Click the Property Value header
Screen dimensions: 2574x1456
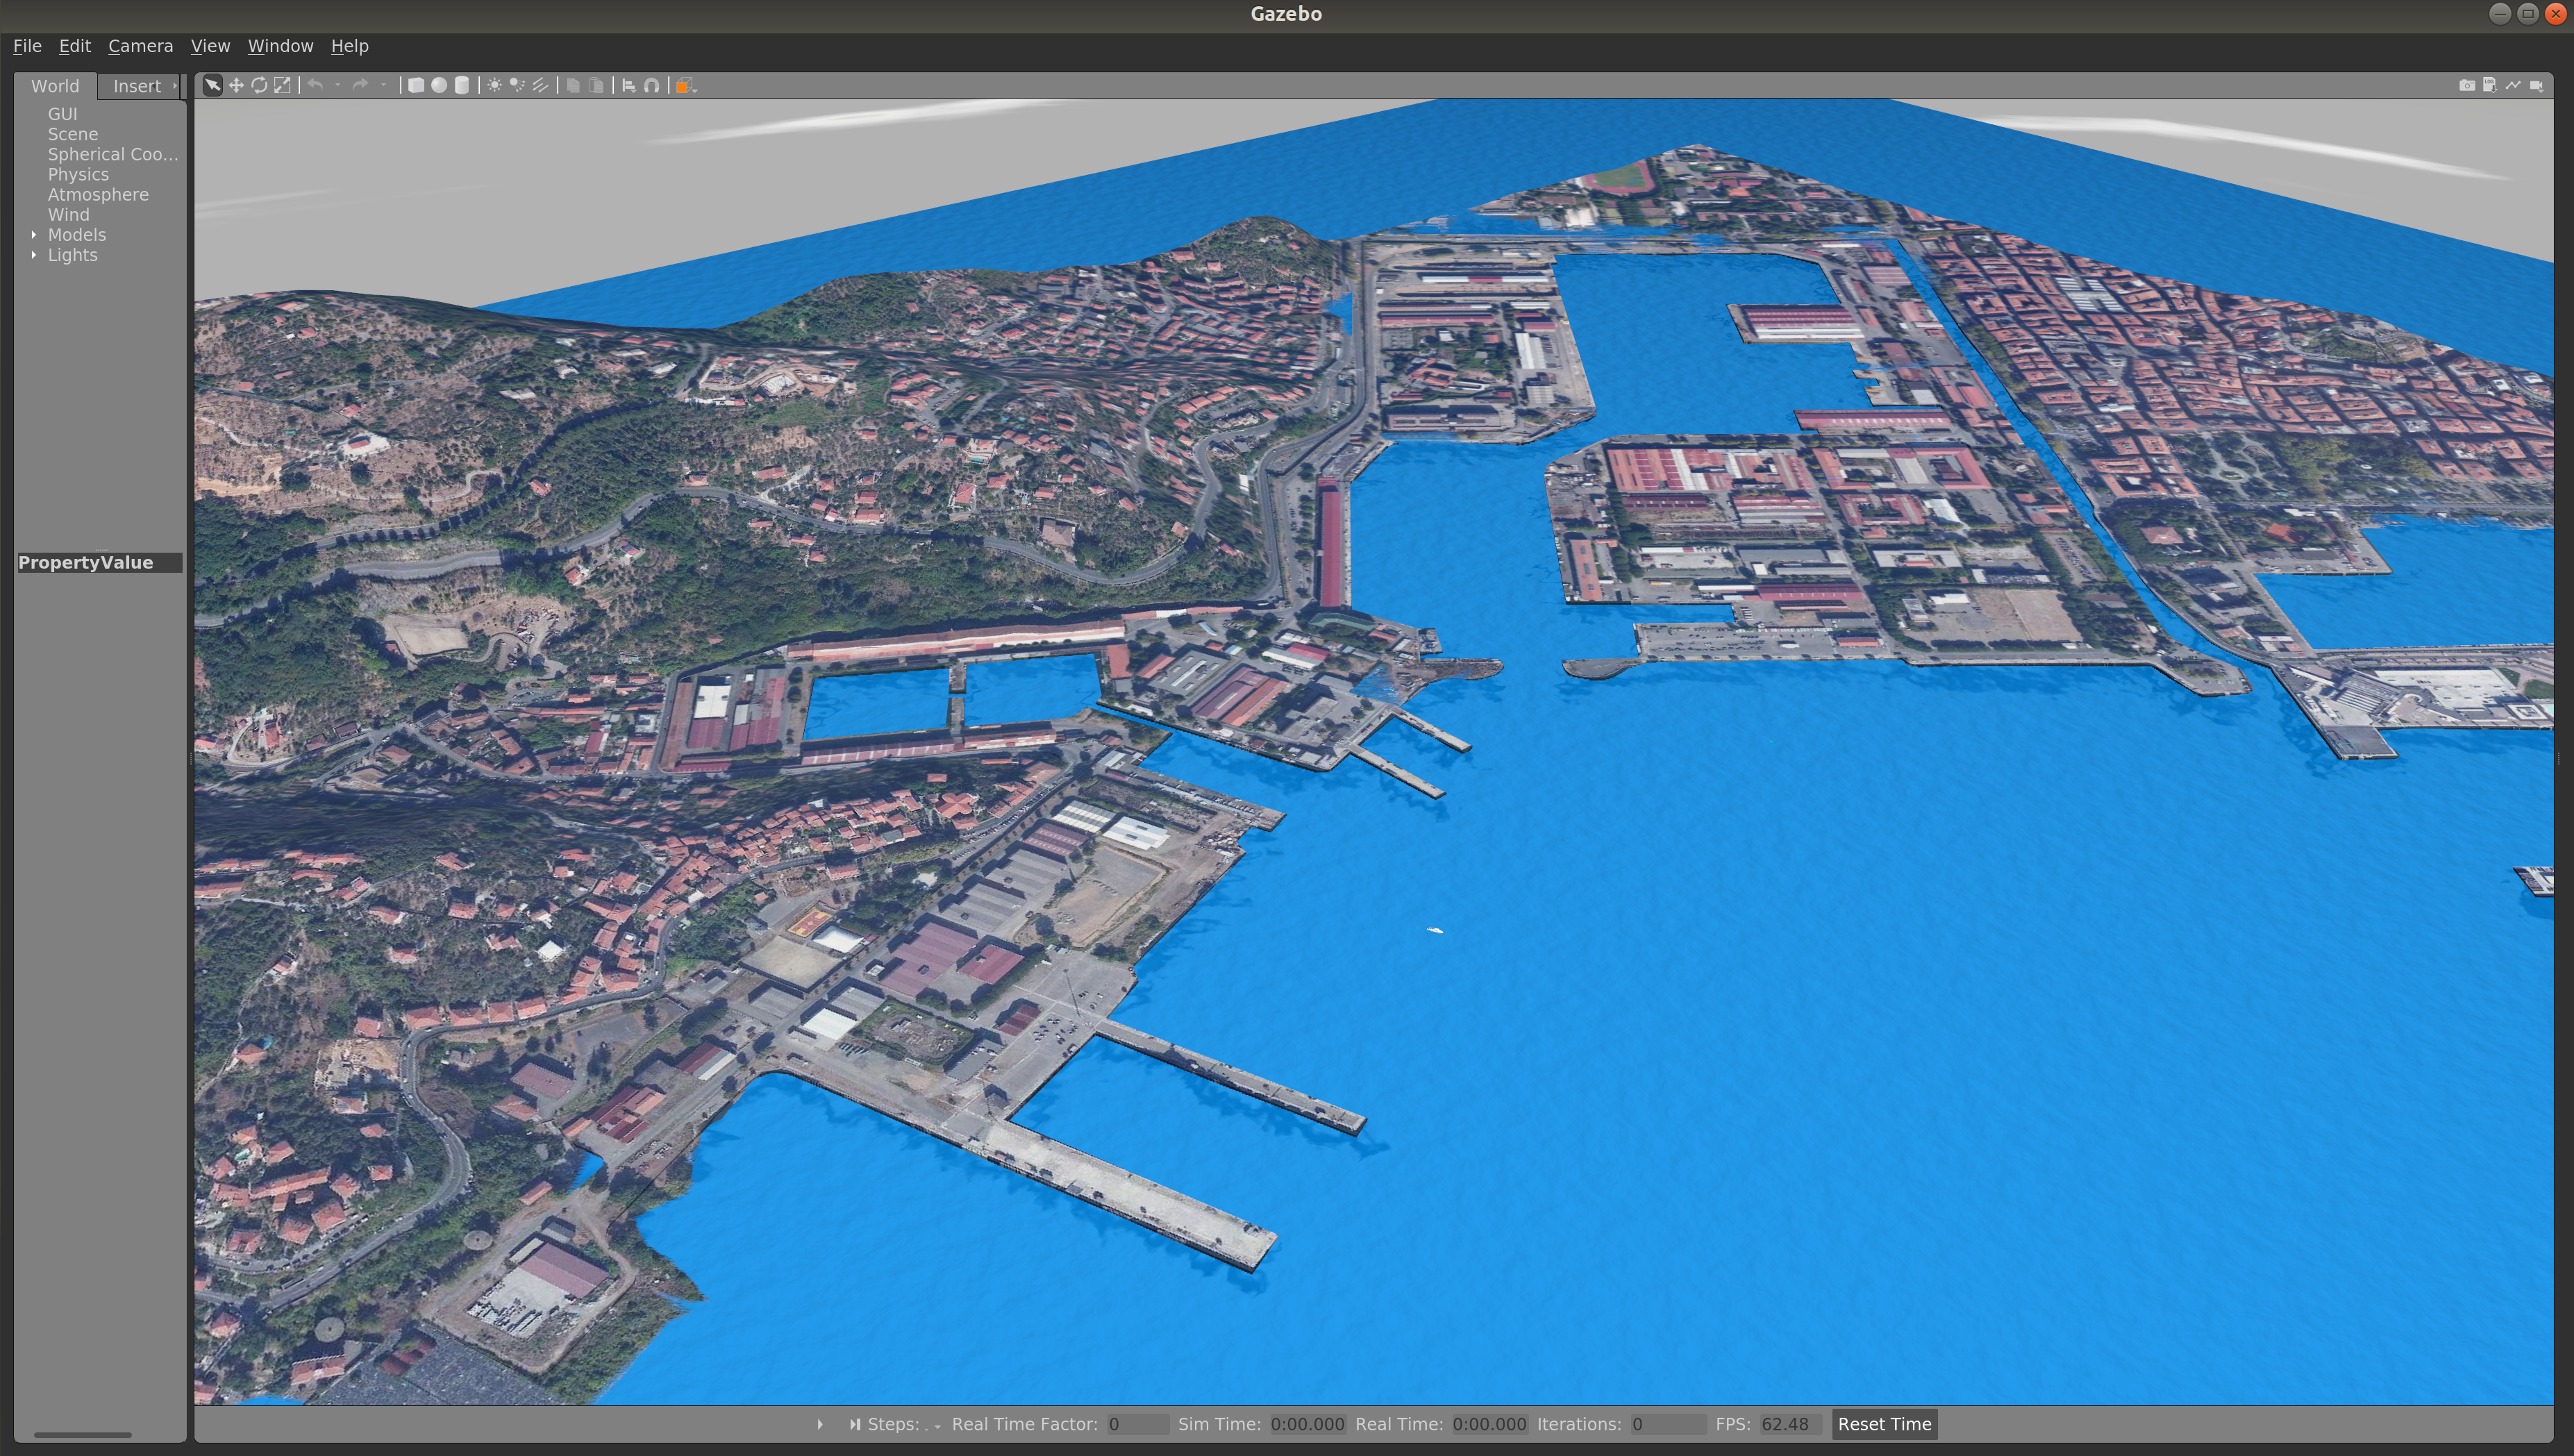coord(99,562)
